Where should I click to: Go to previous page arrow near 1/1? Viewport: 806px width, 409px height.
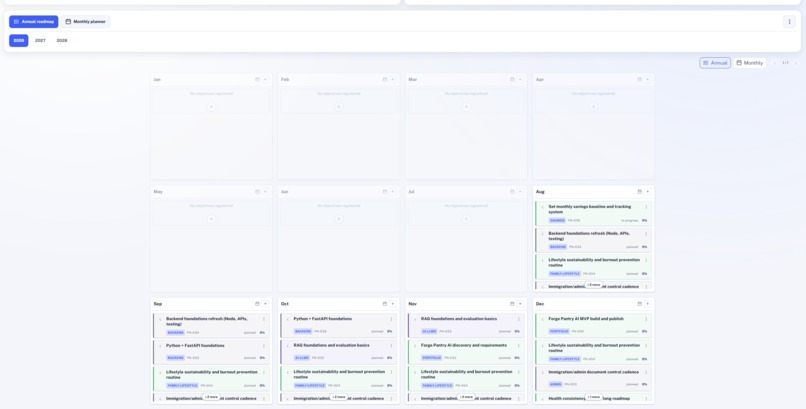(775, 63)
